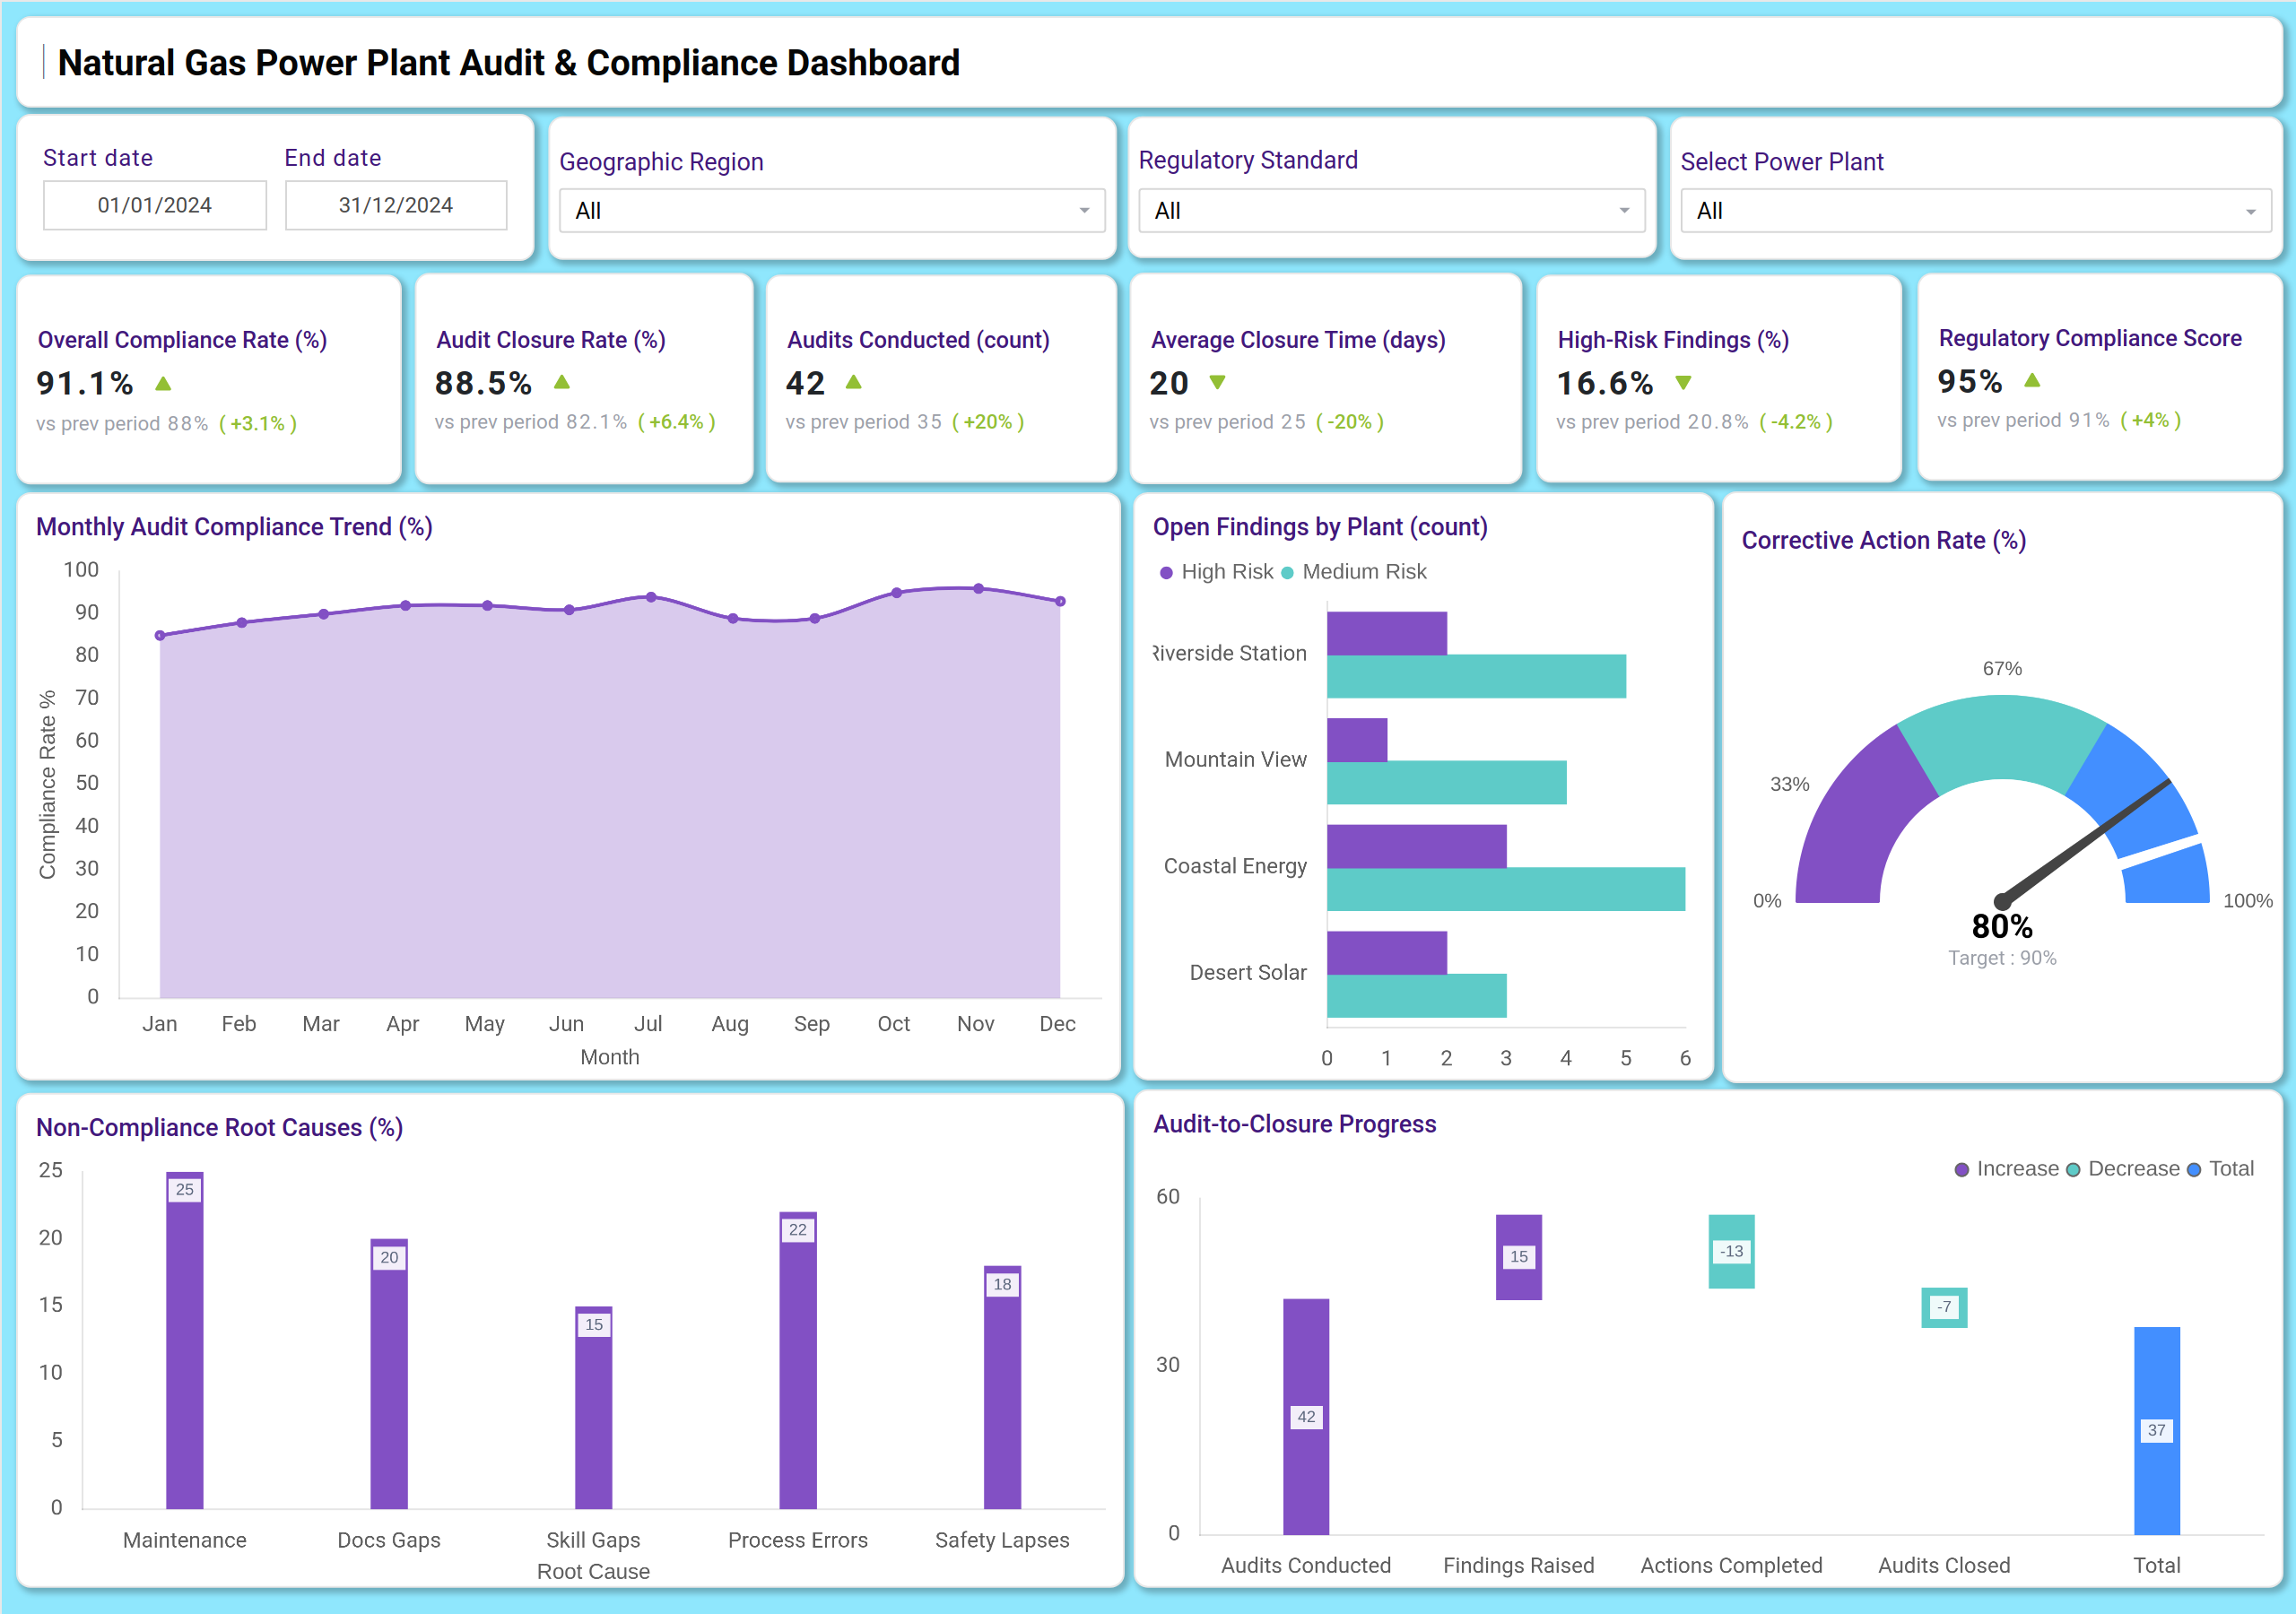Click the Medium Risk teal legend dot
Viewport: 2296px width, 1614px height.
coord(1288,573)
